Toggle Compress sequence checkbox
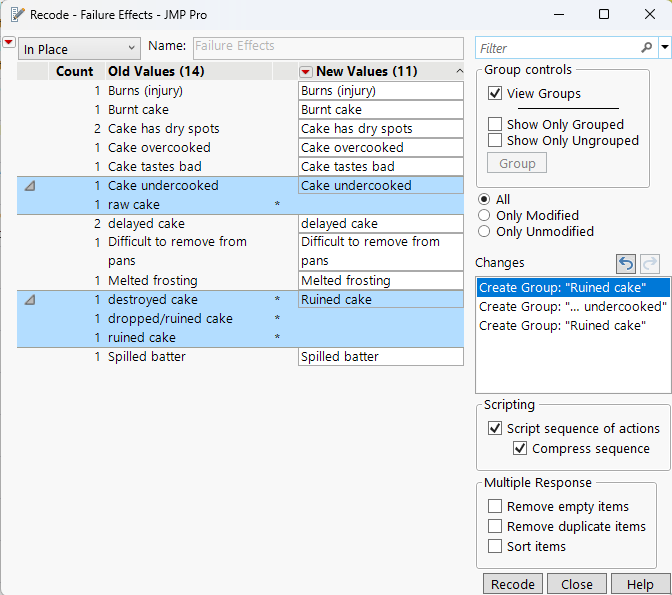This screenshot has height=595, width=672. pyautogui.click(x=520, y=449)
